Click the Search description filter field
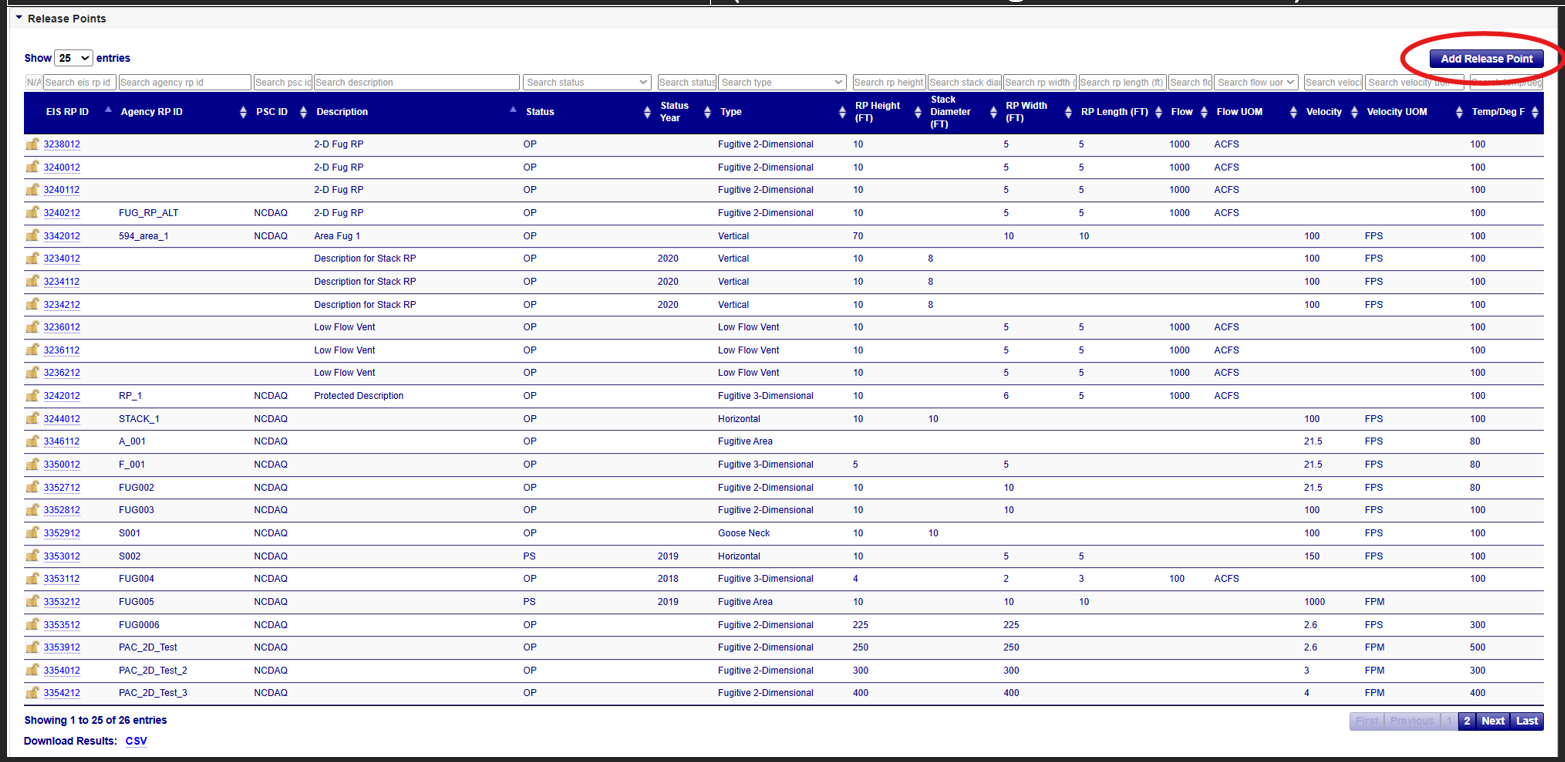The width and height of the screenshot is (1565, 762). point(417,82)
